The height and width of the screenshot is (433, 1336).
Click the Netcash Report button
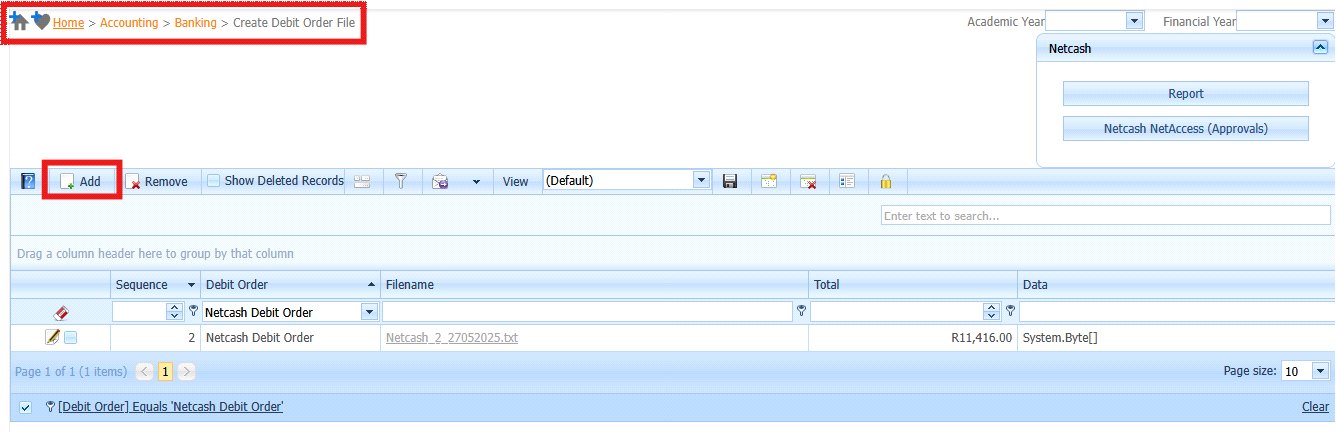coord(1186,93)
